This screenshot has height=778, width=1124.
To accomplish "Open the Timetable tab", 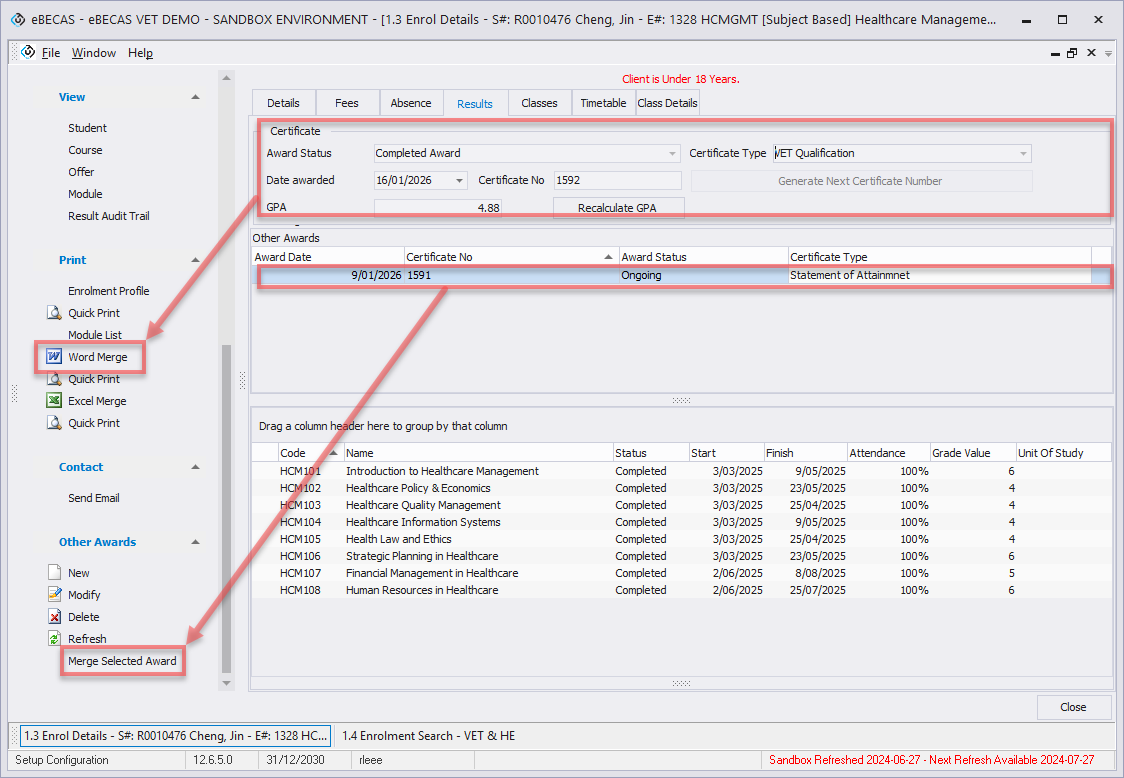I will [603, 103].
